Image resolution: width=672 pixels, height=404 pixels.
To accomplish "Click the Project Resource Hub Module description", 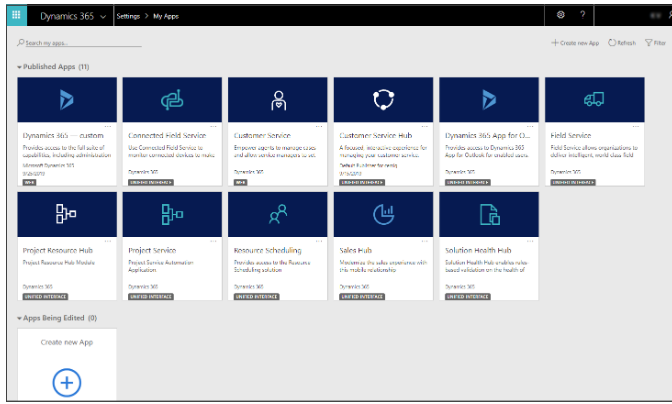I will point(59,263).
